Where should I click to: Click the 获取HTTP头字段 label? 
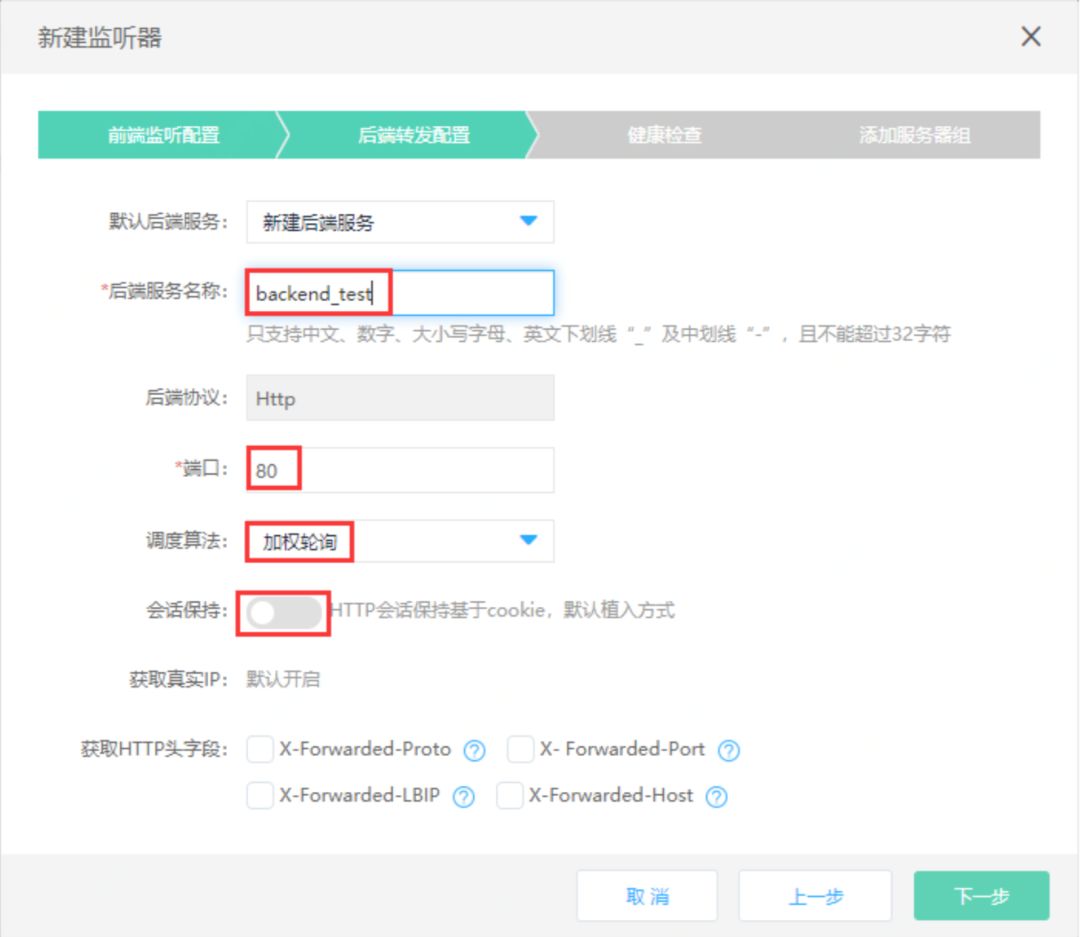click(154, 749)
